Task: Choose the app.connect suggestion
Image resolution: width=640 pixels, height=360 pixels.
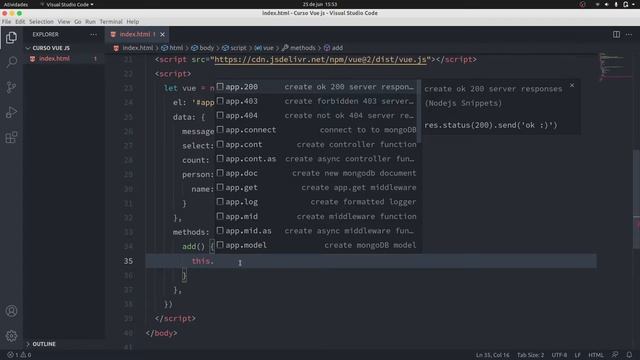Action: pos(316,130)
